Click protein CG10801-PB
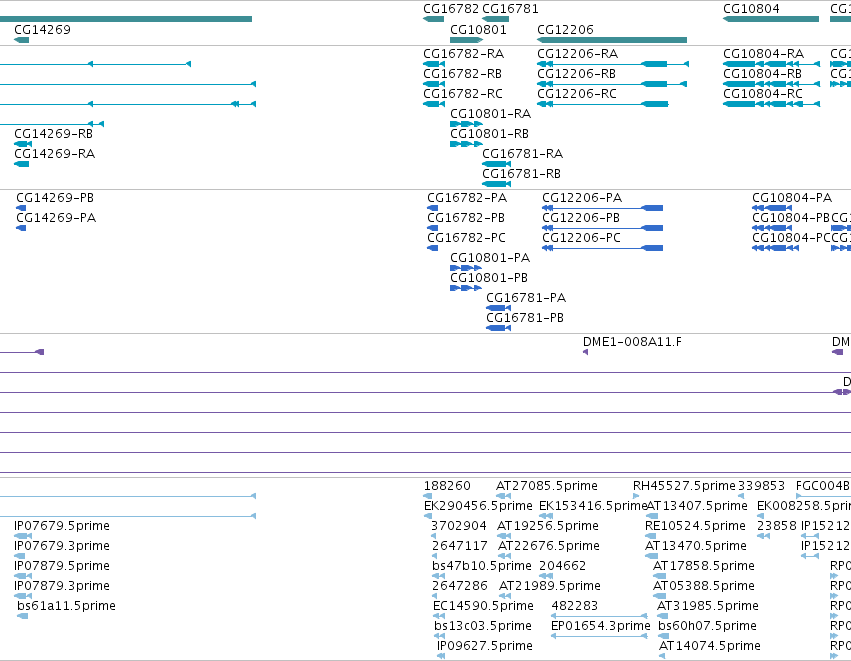The height and width of the screenshot is (661, 851). 489,278
